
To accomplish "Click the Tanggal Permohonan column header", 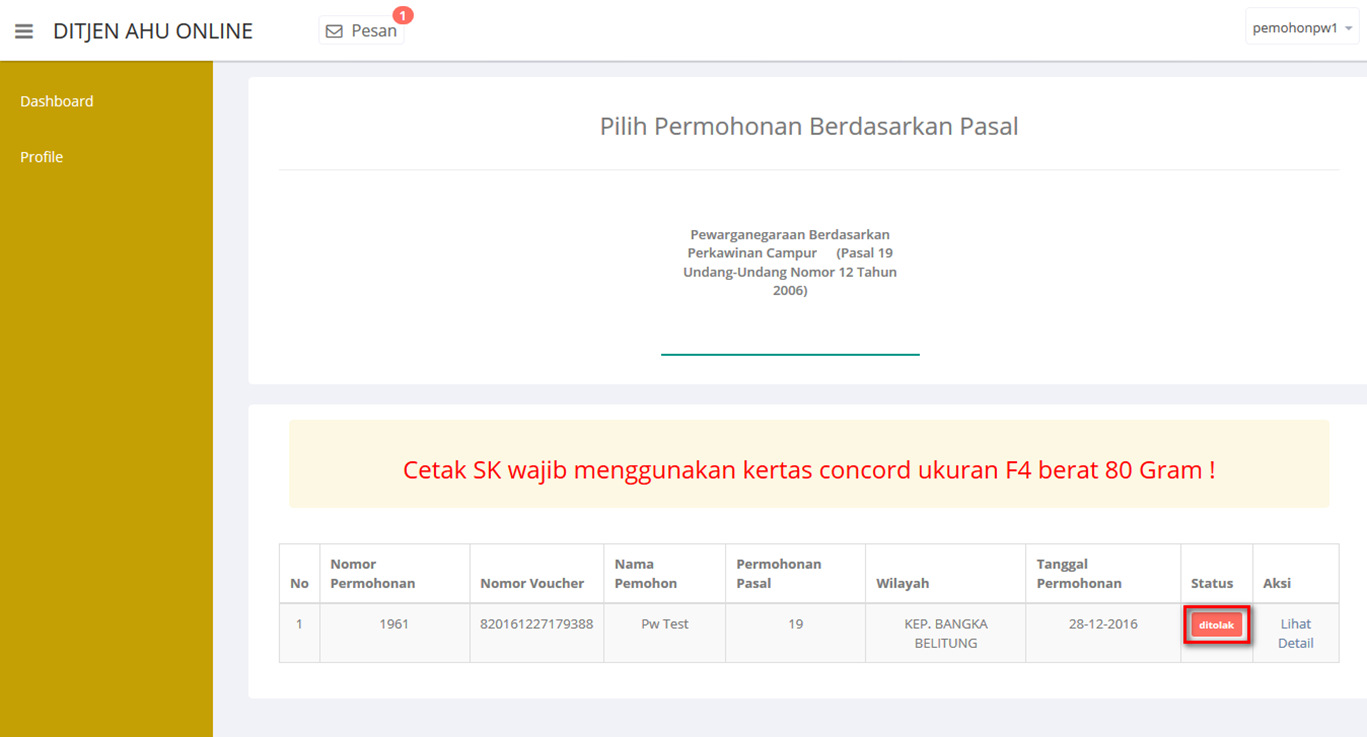I will tap(1079, 573).
